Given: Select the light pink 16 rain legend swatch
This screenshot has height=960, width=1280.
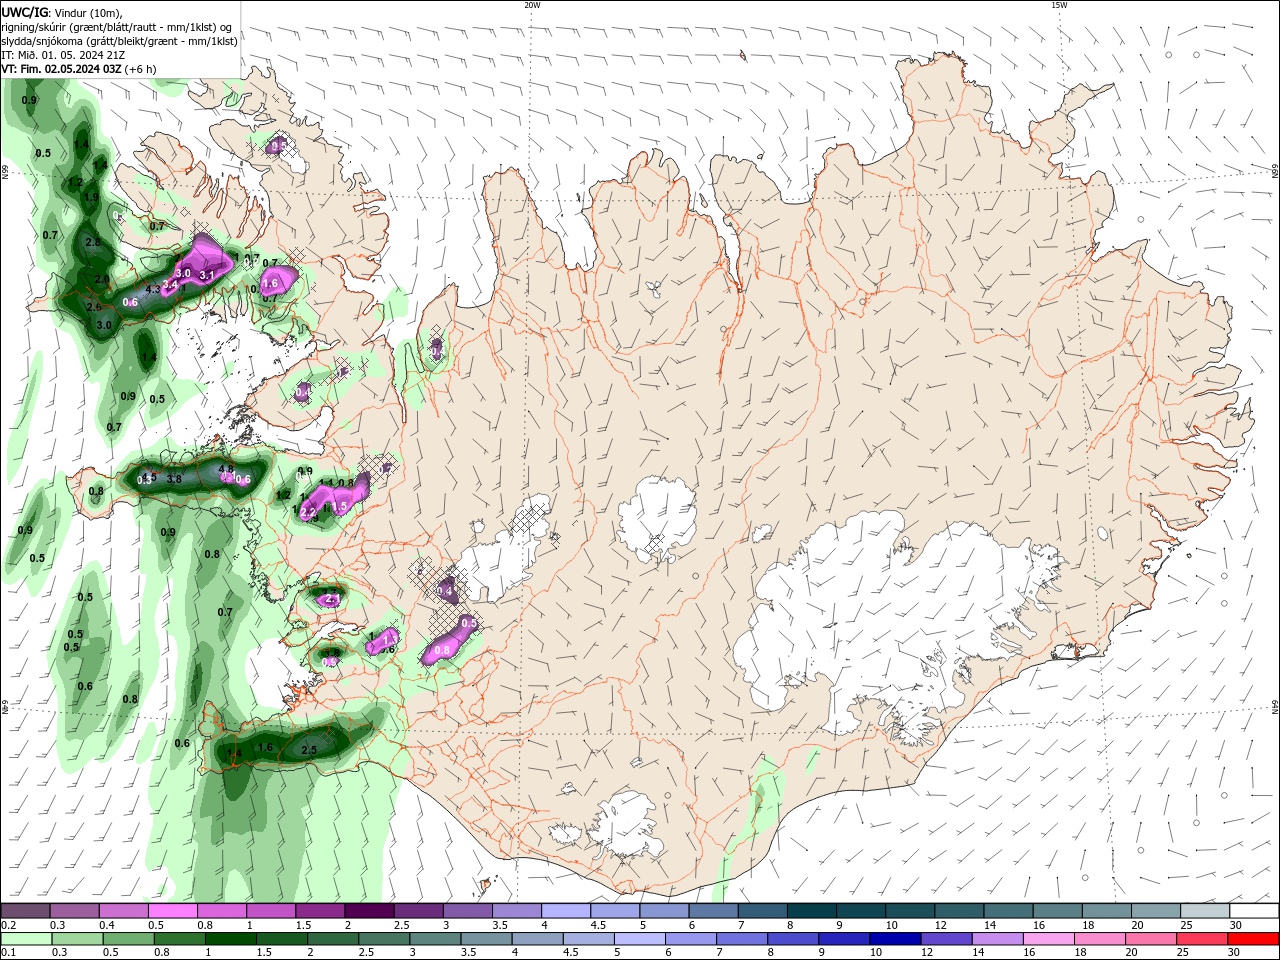Looking at the screenshot, I should tap(1049, 939).
